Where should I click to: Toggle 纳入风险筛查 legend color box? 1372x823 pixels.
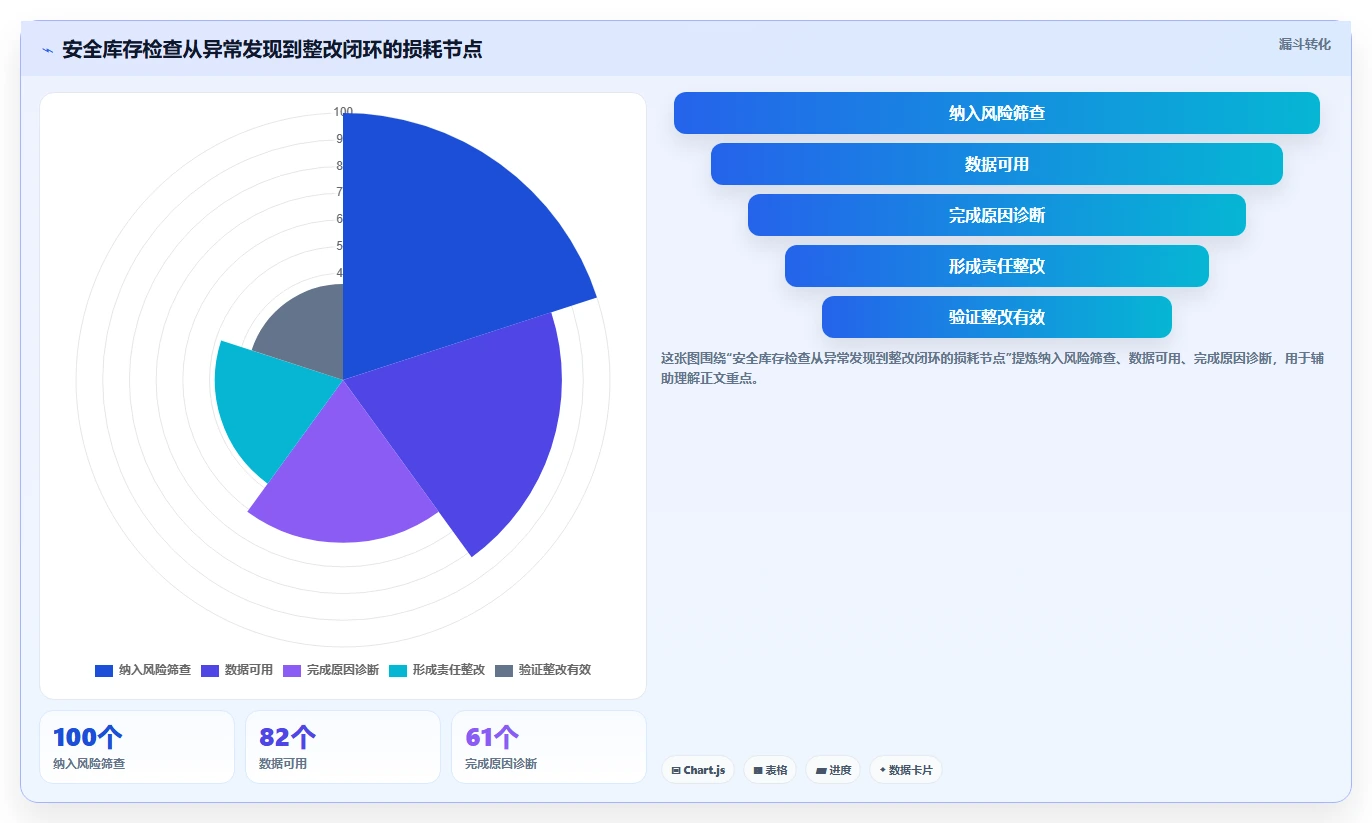104,670
